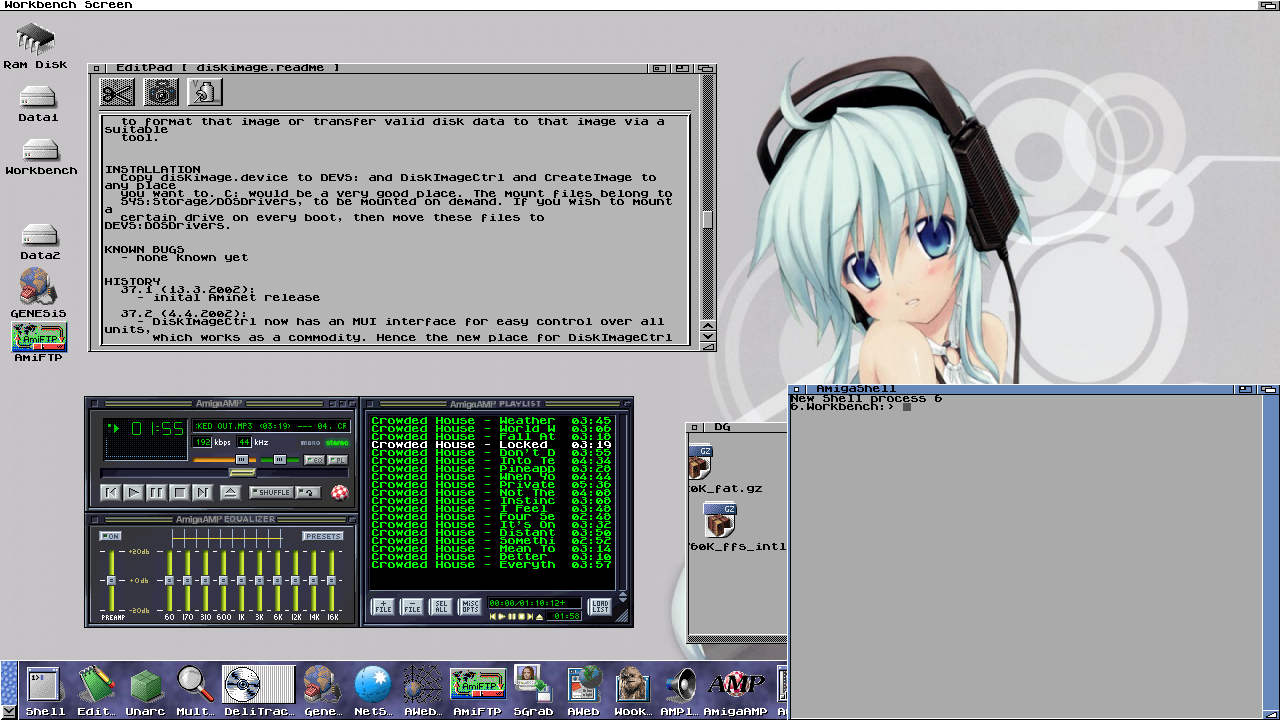Toggle the EQ window button
Viewport: 1280px width, 720px height.
(x=314, y=460)
